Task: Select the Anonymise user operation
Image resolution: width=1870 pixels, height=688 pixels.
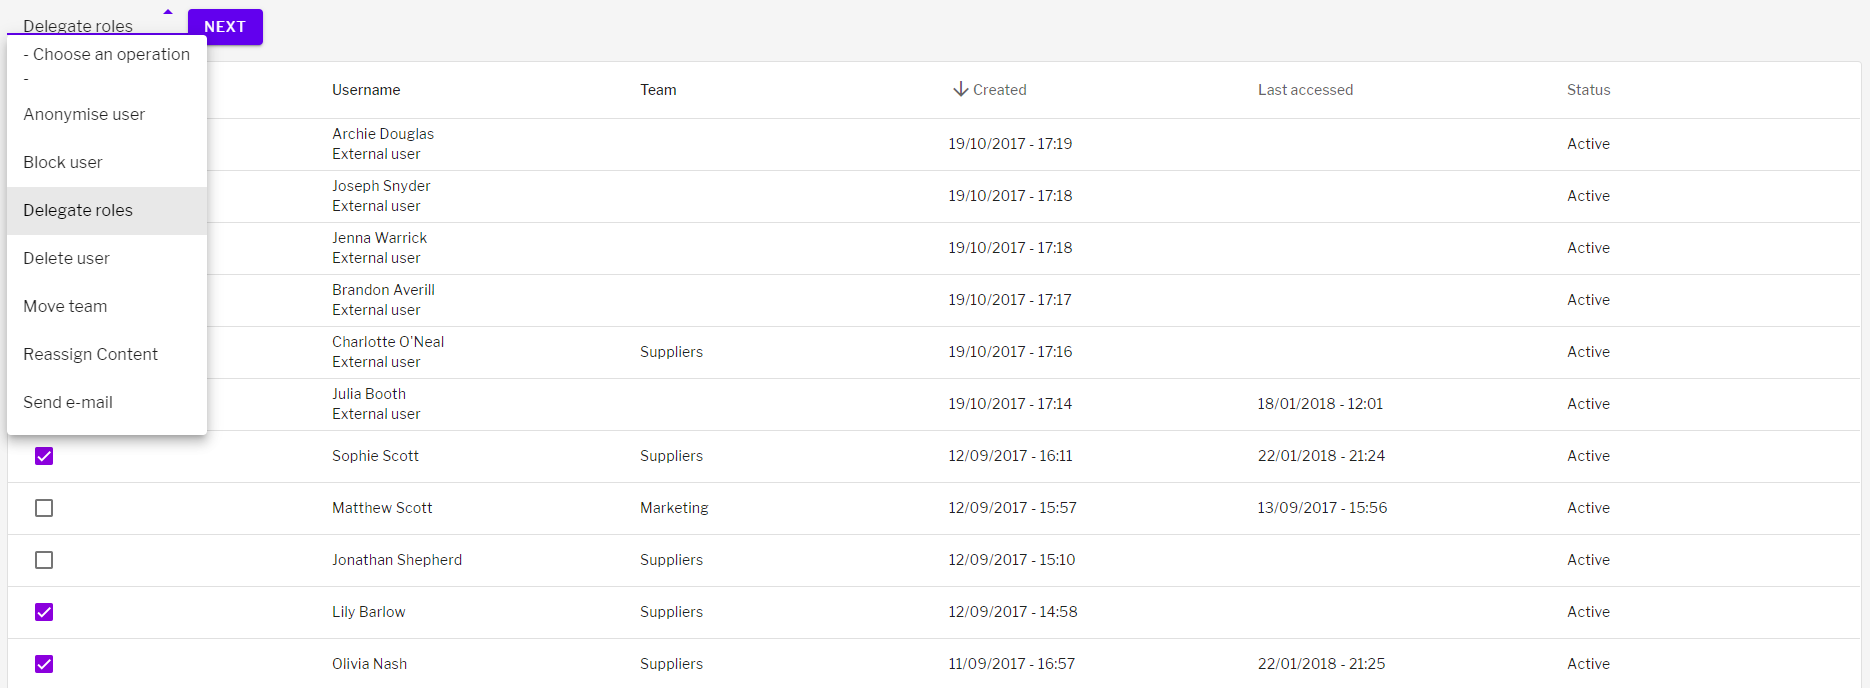Action: coord(84,114)
